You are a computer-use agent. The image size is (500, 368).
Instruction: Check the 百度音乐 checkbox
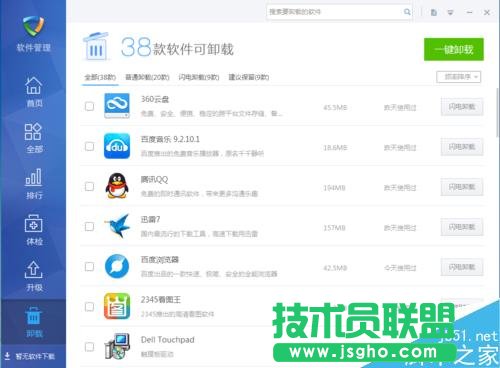(89, 146)
